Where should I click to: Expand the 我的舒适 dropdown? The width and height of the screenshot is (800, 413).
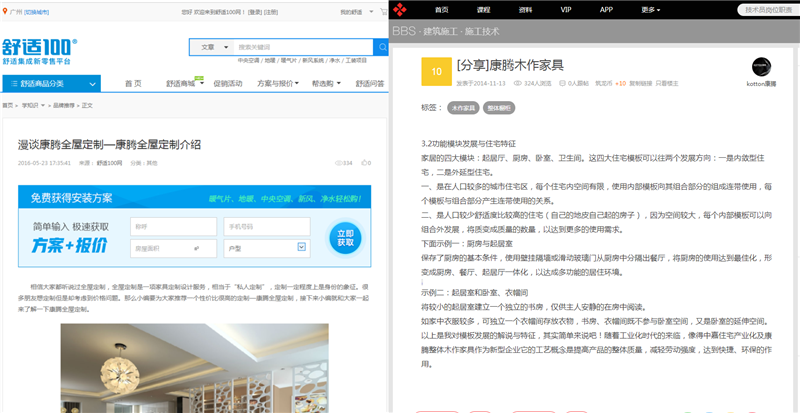[x=357, y=12]
